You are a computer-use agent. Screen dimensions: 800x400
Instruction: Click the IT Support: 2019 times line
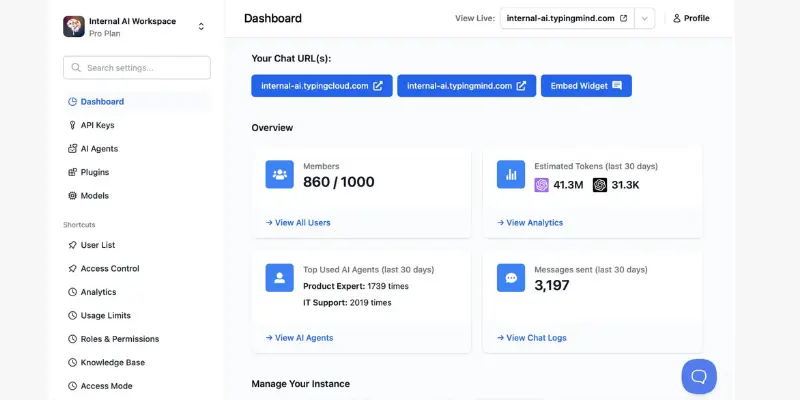click(x=347, y=303)
